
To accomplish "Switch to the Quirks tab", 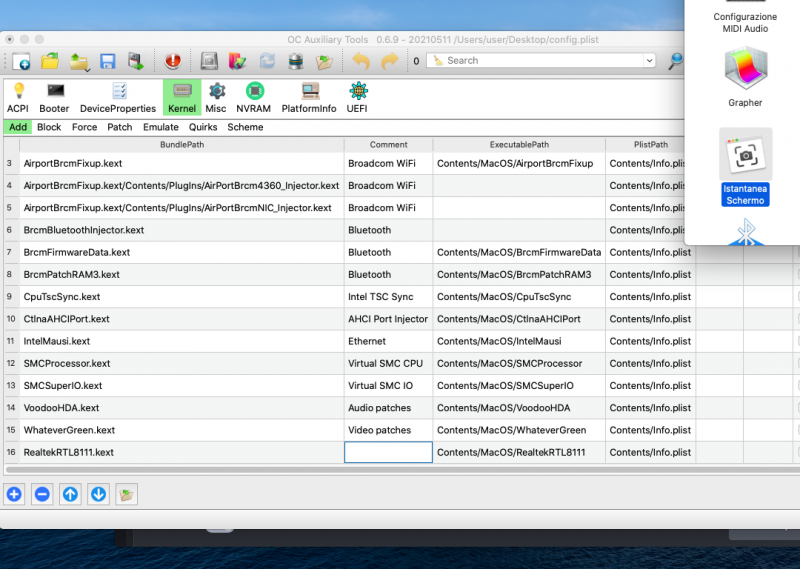I will pyautogui.click(x=203, y=127).
